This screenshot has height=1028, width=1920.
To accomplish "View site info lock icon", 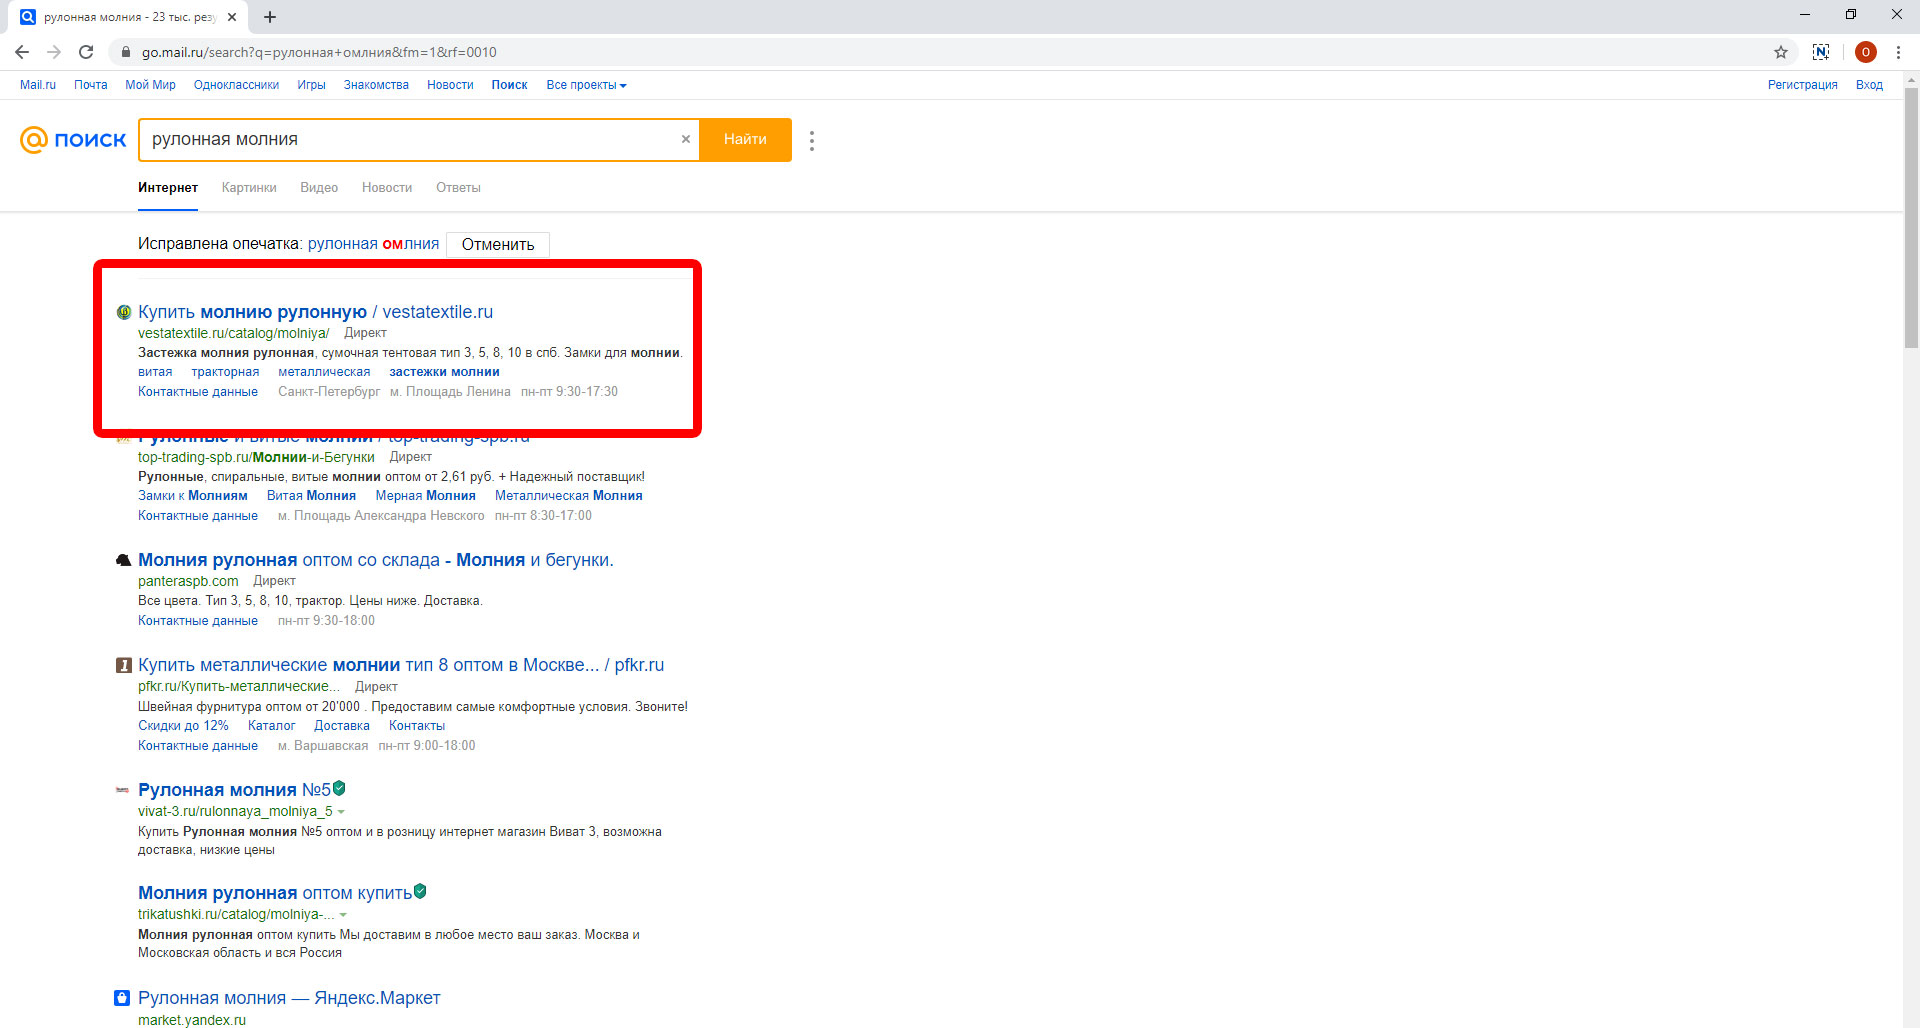I will click(x=126, y=52).
